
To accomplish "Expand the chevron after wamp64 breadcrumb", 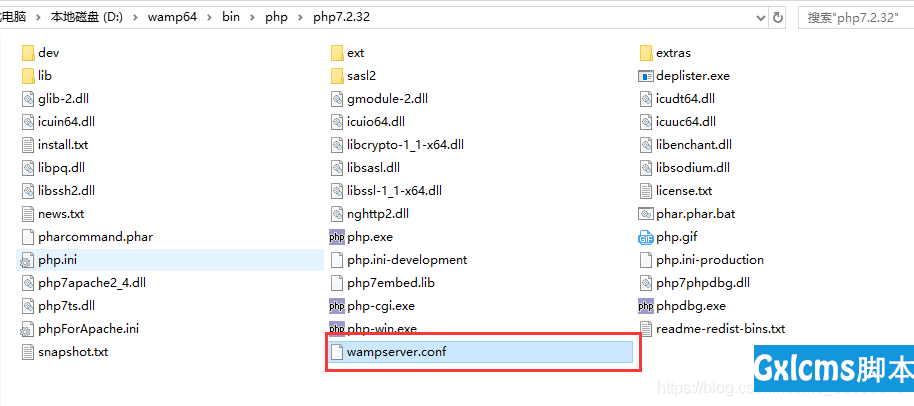I will (x=209, y=17).
